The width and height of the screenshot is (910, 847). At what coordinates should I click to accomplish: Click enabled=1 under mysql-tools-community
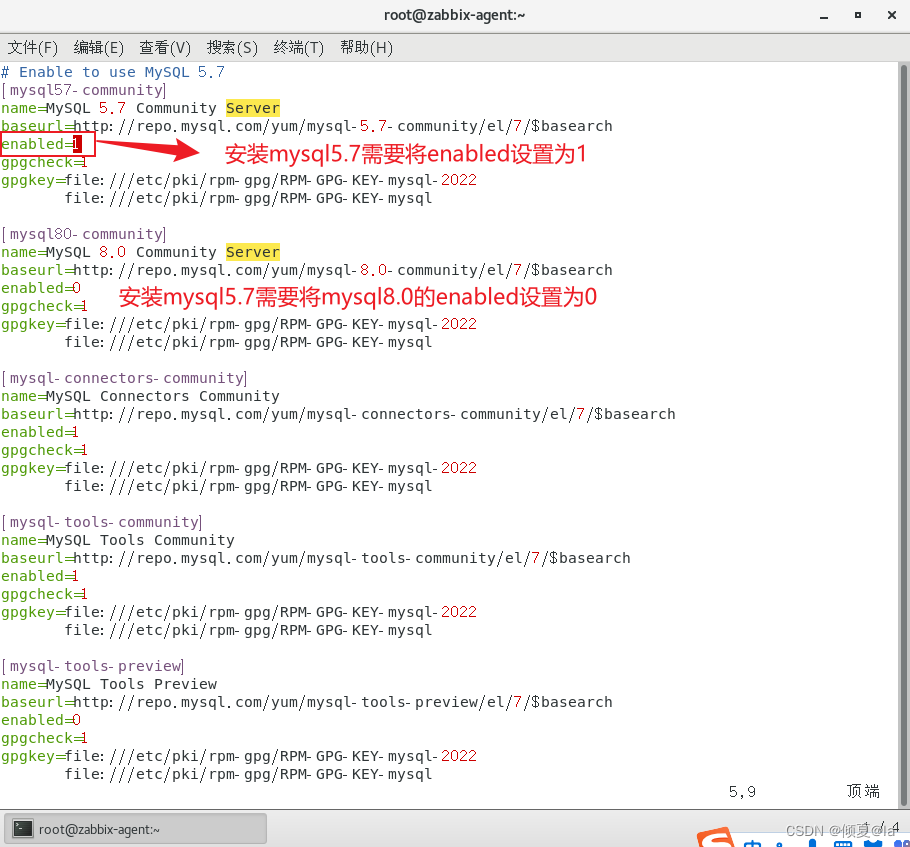pyautogui.click(x=40, y=576)
